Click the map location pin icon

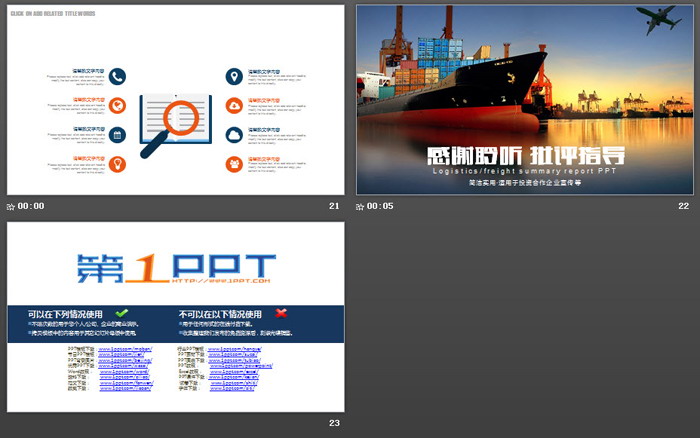point(233,76)
